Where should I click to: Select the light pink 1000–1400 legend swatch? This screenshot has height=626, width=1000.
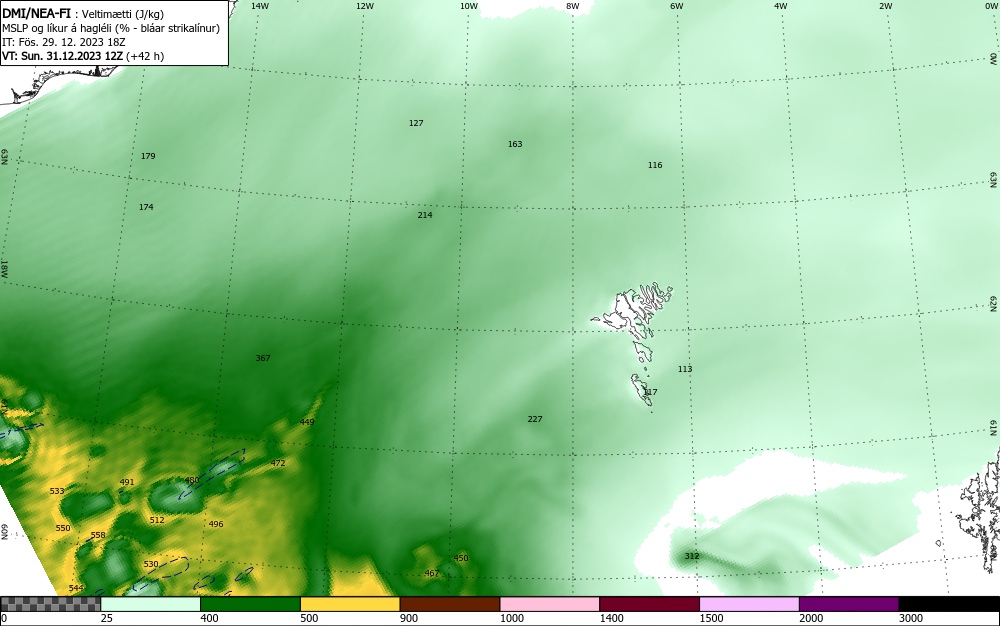click(x=550, y=604)
